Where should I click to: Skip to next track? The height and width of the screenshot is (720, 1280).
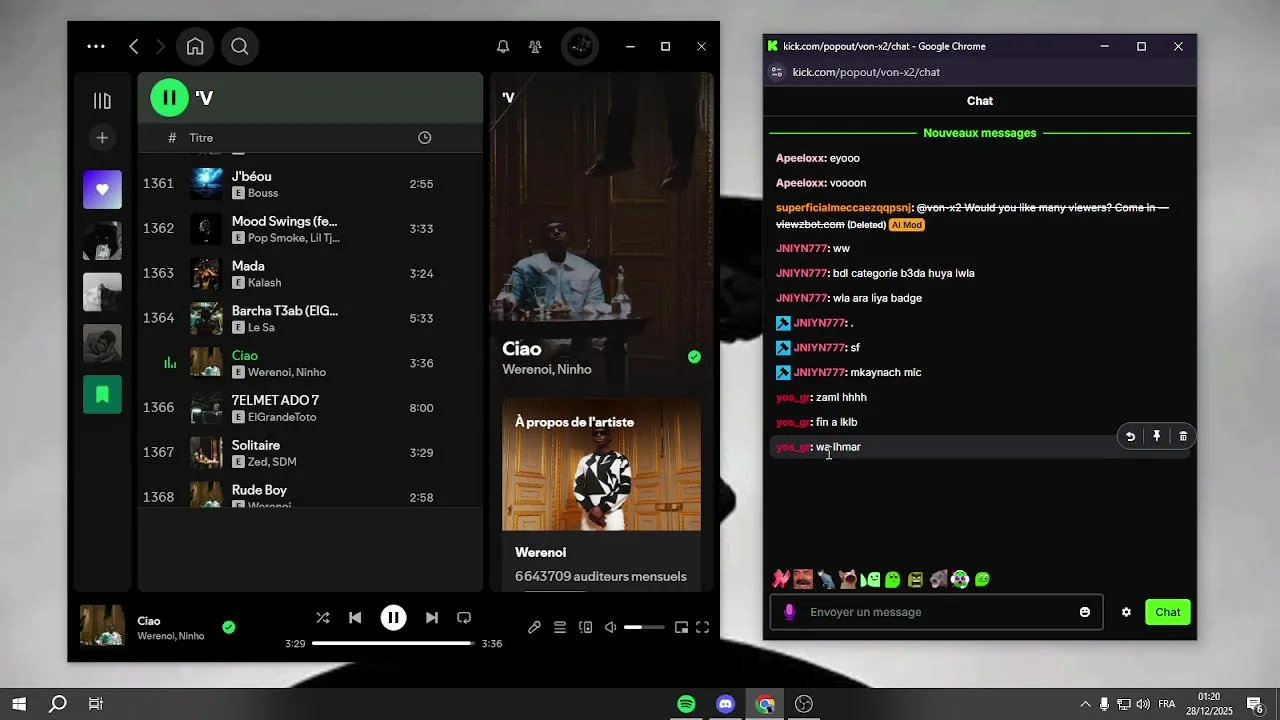432,618
